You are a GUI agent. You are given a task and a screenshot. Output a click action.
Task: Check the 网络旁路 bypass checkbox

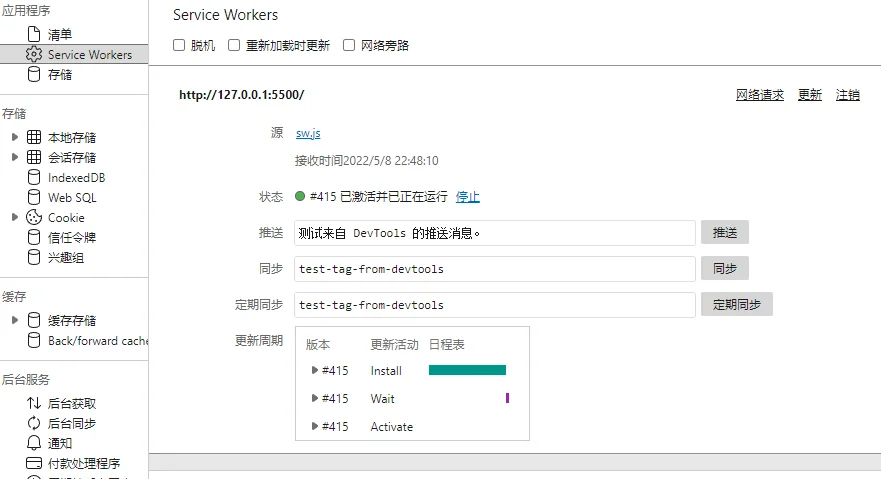(x=349, y=45)
